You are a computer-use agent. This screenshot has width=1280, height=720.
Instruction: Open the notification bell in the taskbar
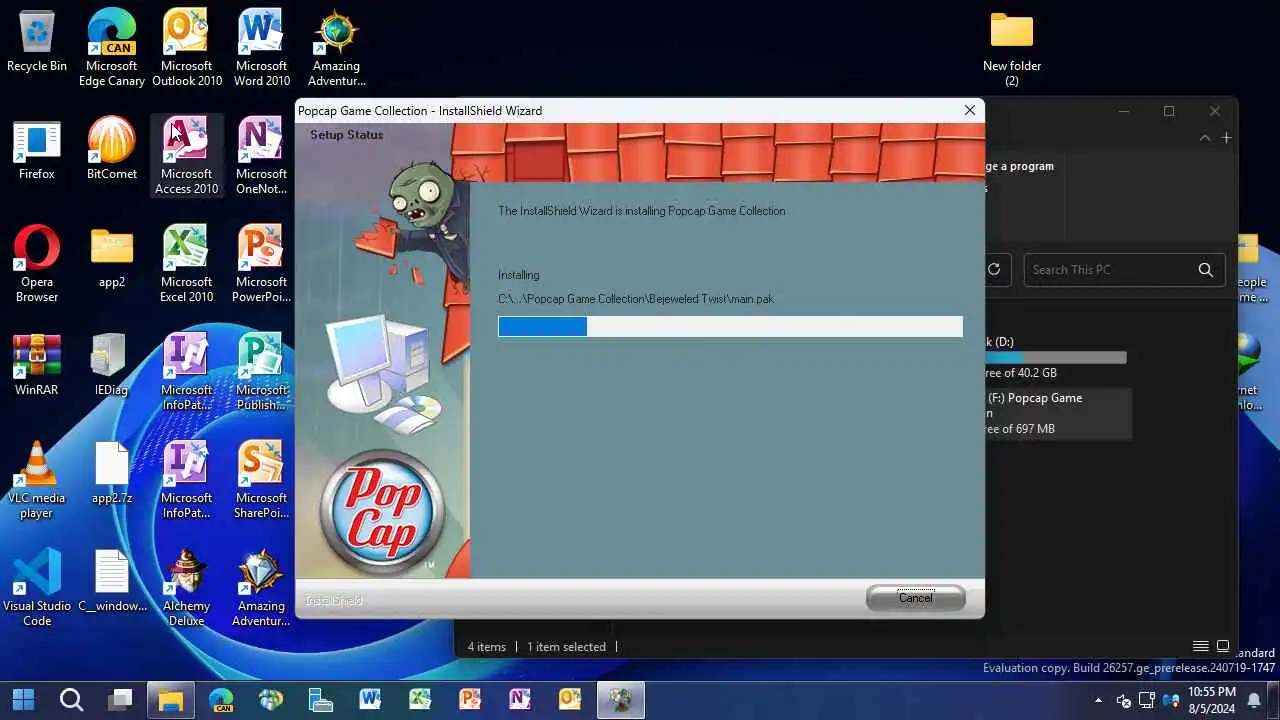click(1254, 700)
